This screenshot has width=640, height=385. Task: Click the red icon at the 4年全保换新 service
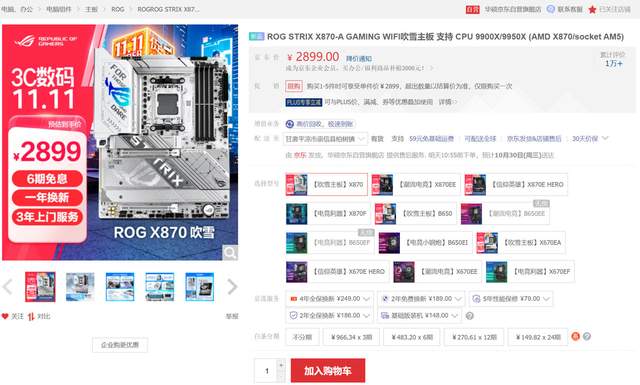pyautogui.click(x=293, y=299)
